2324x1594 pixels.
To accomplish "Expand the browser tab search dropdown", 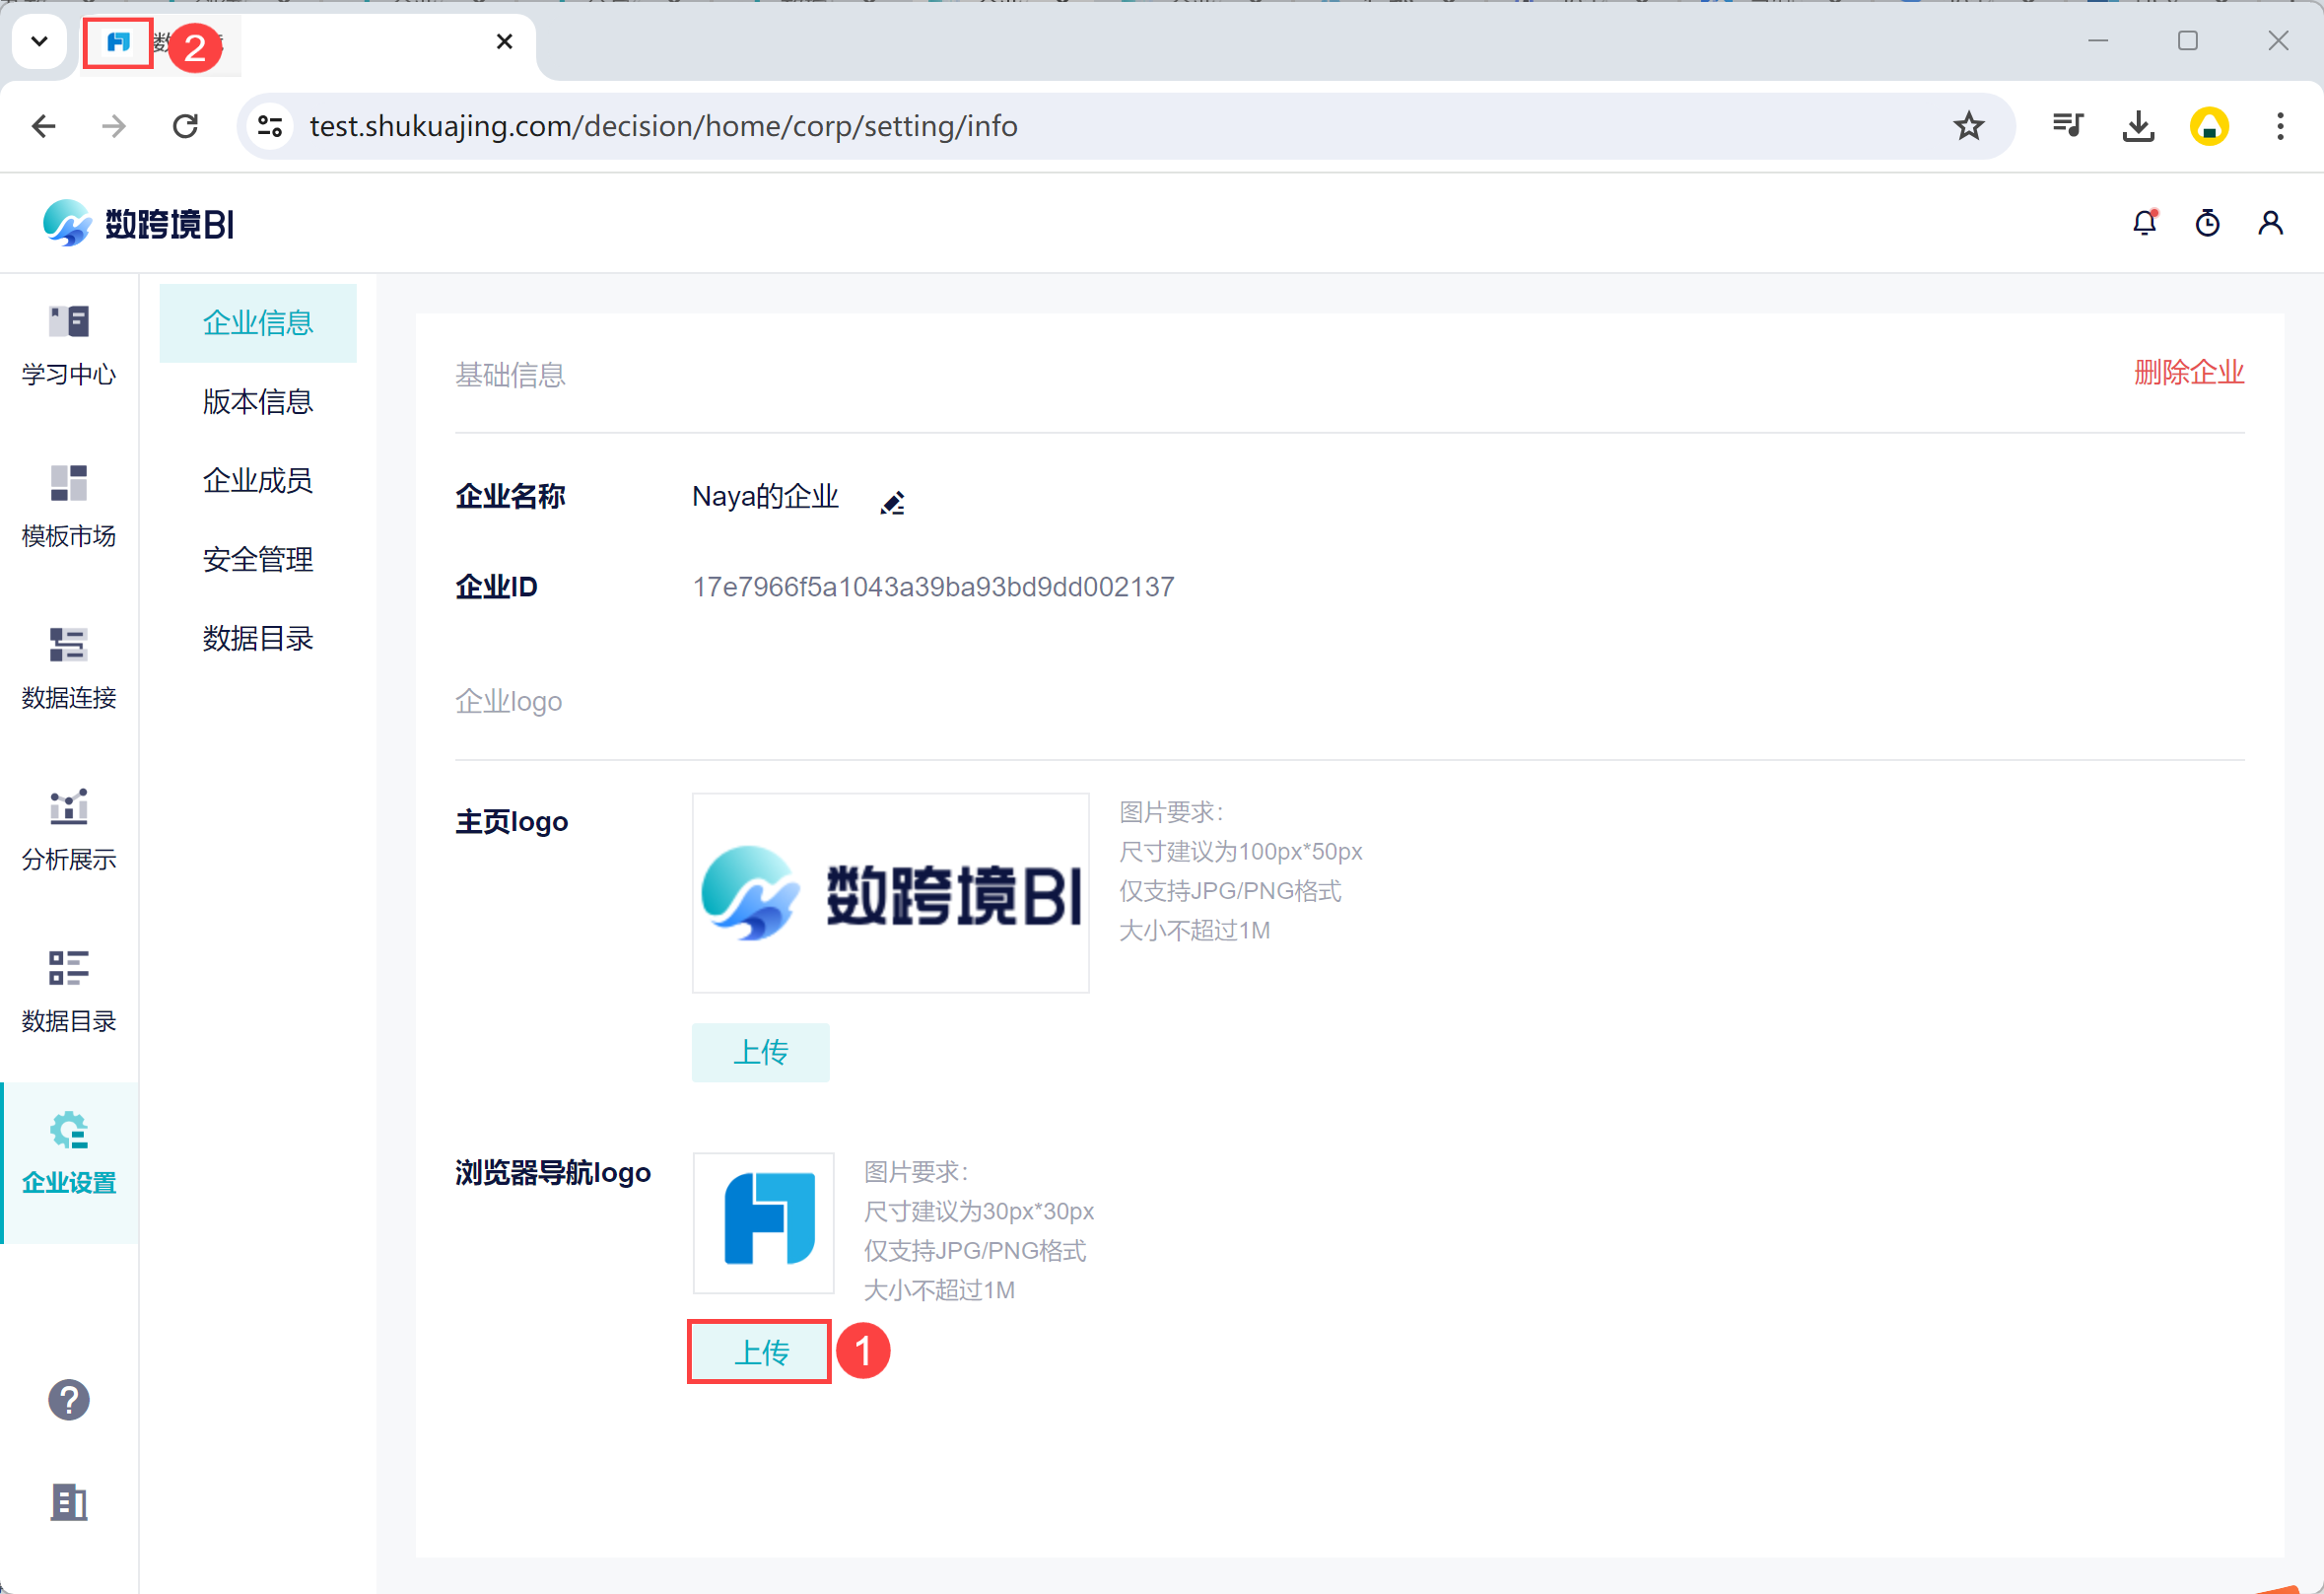I will pos(39,41).
